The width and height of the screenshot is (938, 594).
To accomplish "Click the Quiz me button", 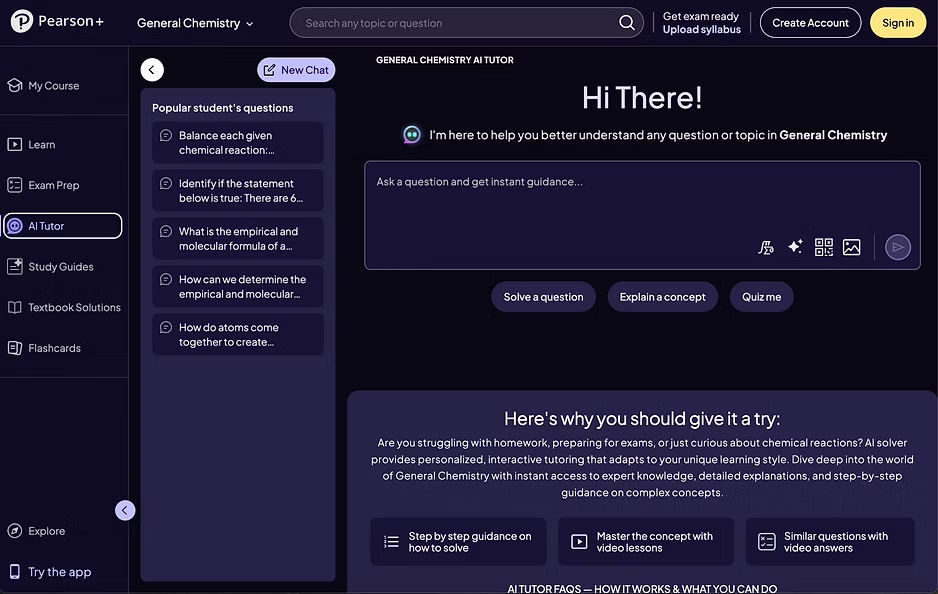I will (762, 297).
